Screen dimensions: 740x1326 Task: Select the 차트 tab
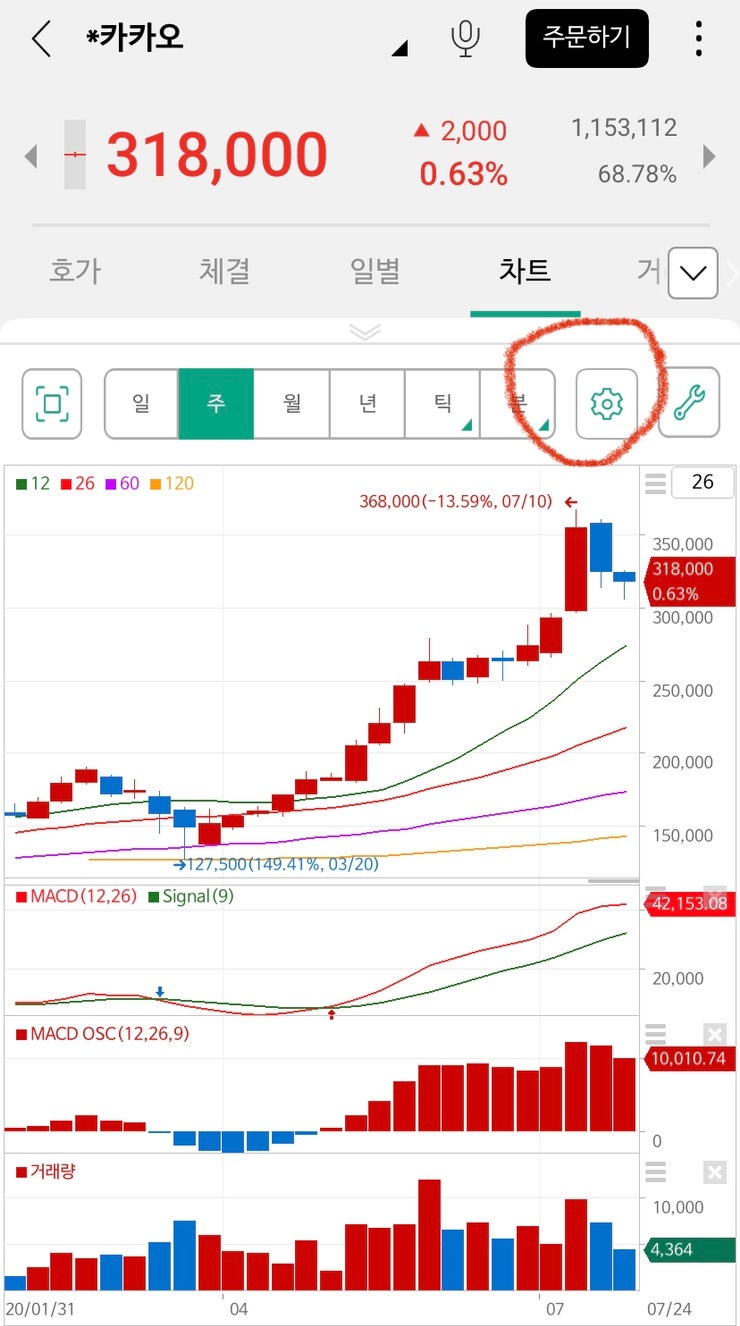pyautogui.click(x=525, y=271)
